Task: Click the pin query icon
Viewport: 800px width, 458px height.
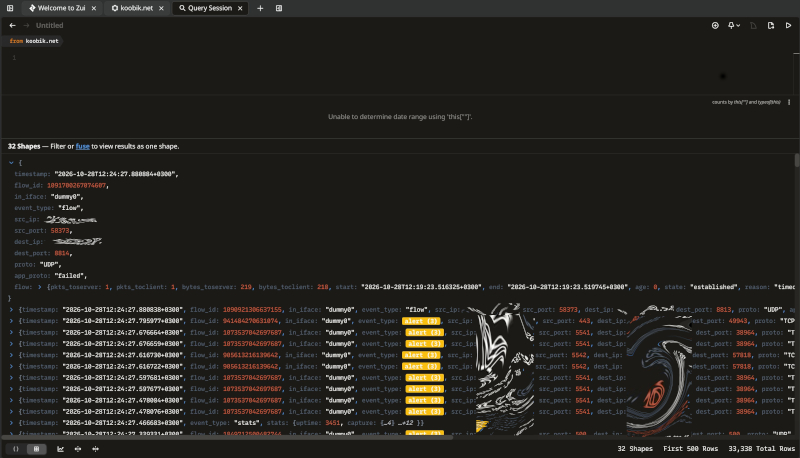Action: 731,26
